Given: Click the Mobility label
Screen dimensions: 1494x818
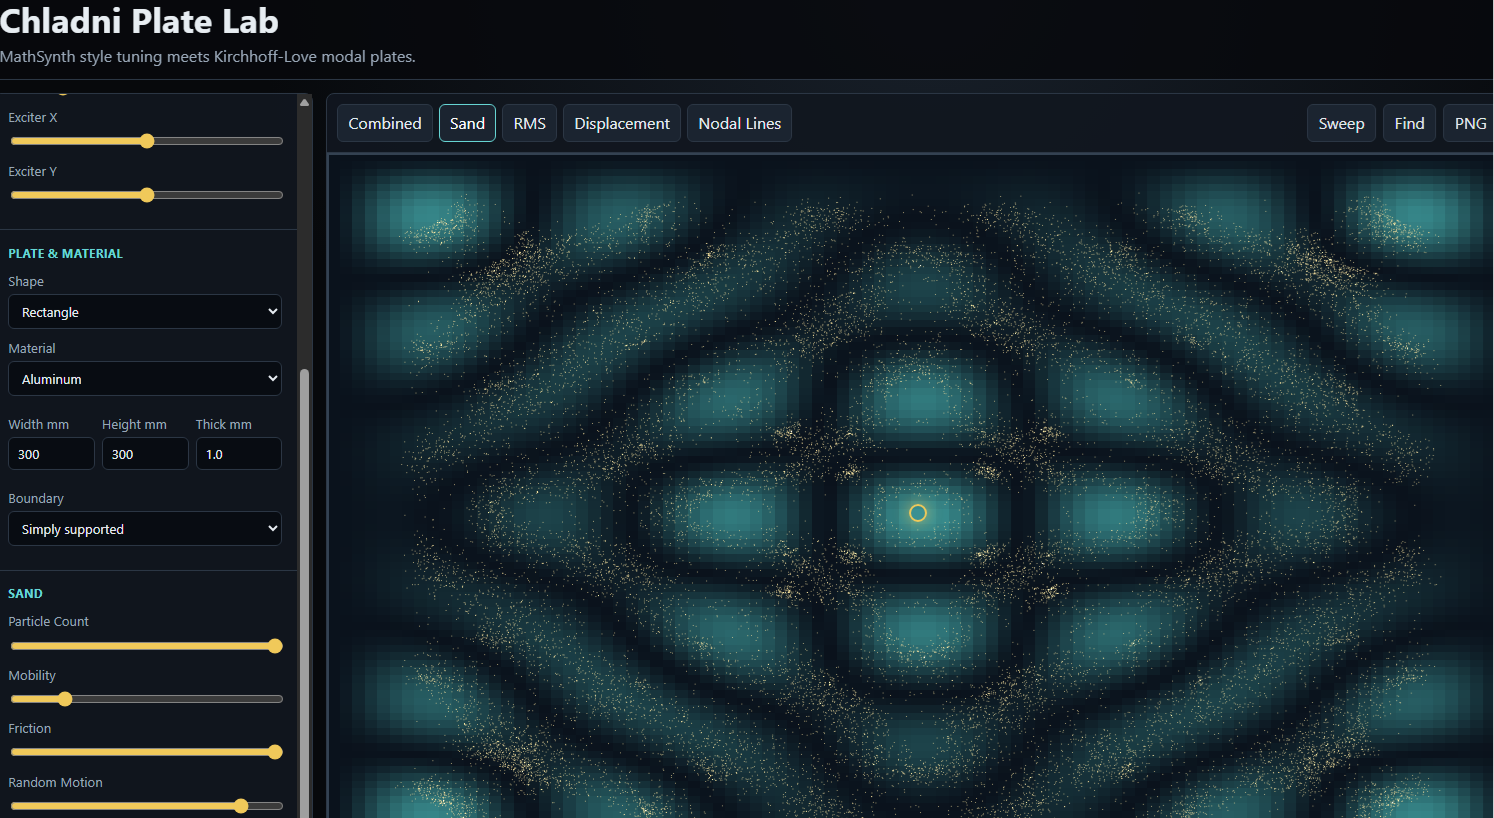Looking at the screenshot, I should [32, 676].
